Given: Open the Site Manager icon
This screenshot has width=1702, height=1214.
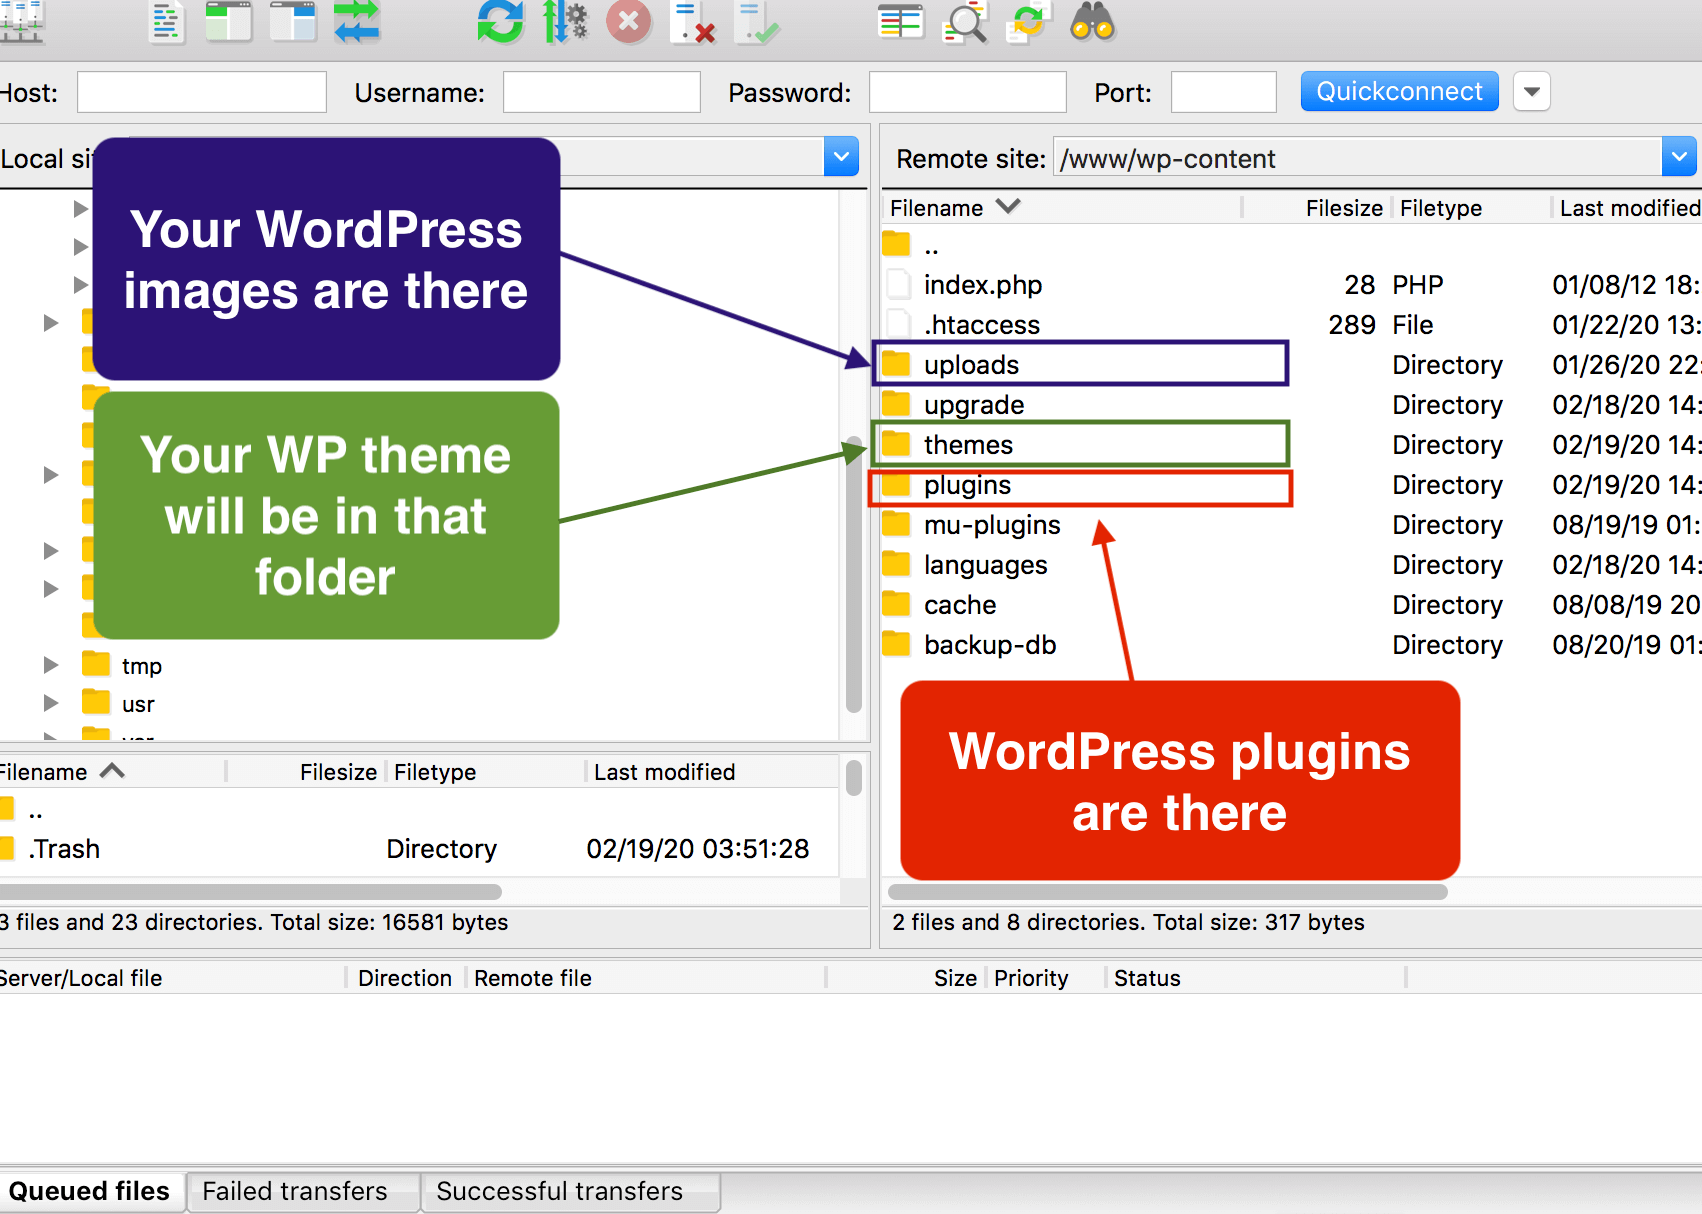Looking at the screenshot, I should coord(20,22).
